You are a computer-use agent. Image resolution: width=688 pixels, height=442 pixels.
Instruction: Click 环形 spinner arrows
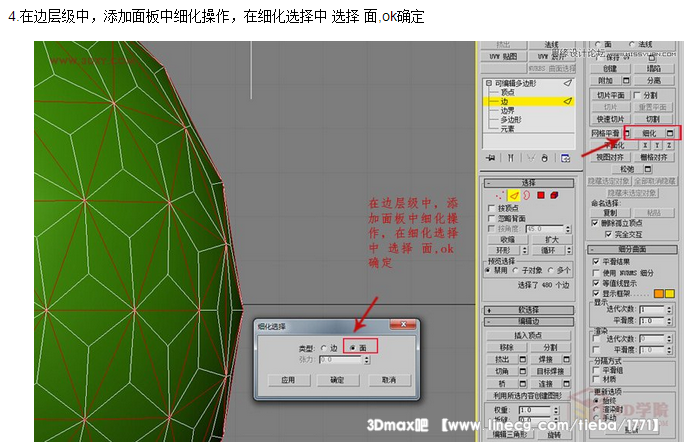pos(525,250)
